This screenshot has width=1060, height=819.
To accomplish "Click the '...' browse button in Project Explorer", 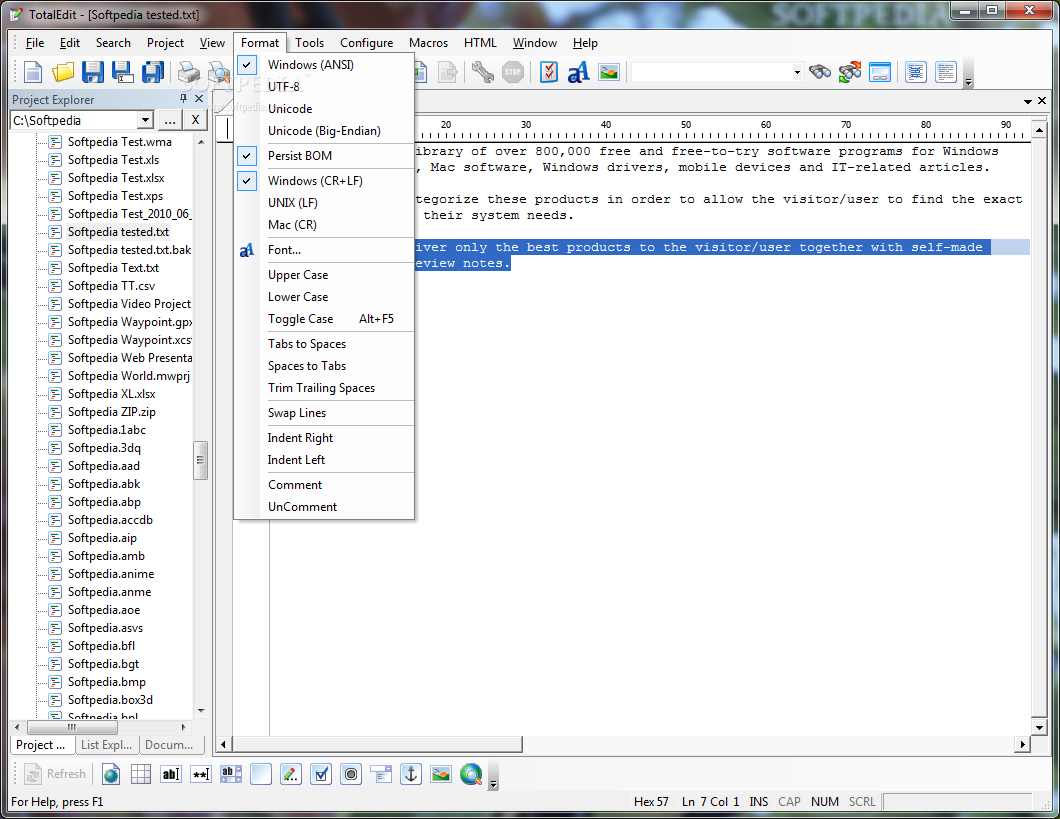I will (170, 120).
